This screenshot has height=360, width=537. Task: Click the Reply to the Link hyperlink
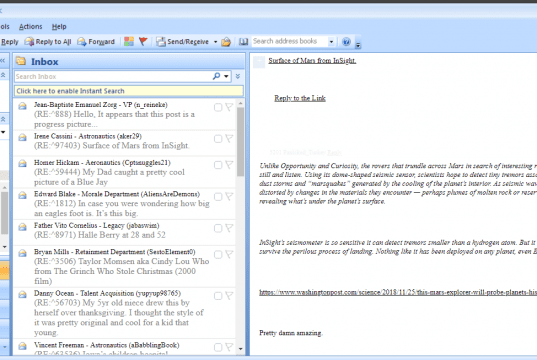[300, 98]
